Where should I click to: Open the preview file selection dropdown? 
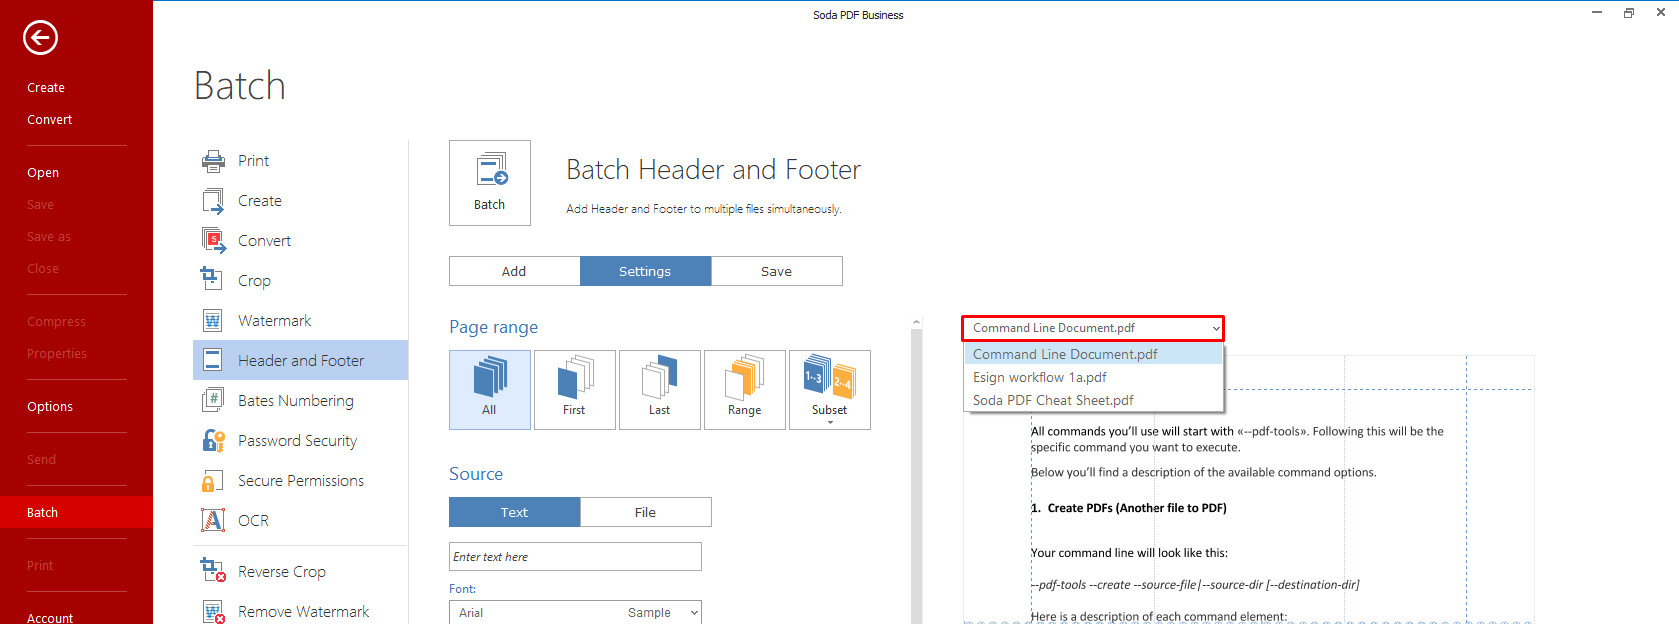[x=1093, y=328]
